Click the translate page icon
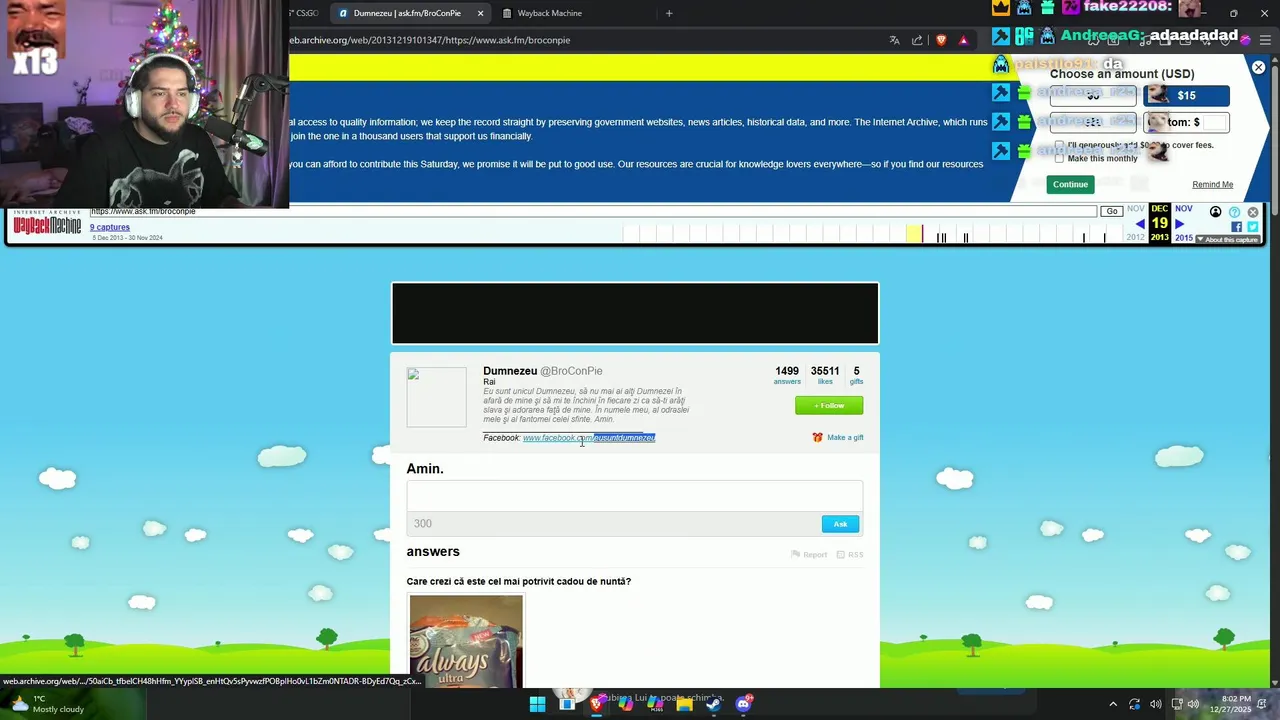 (x=894, y=40)
